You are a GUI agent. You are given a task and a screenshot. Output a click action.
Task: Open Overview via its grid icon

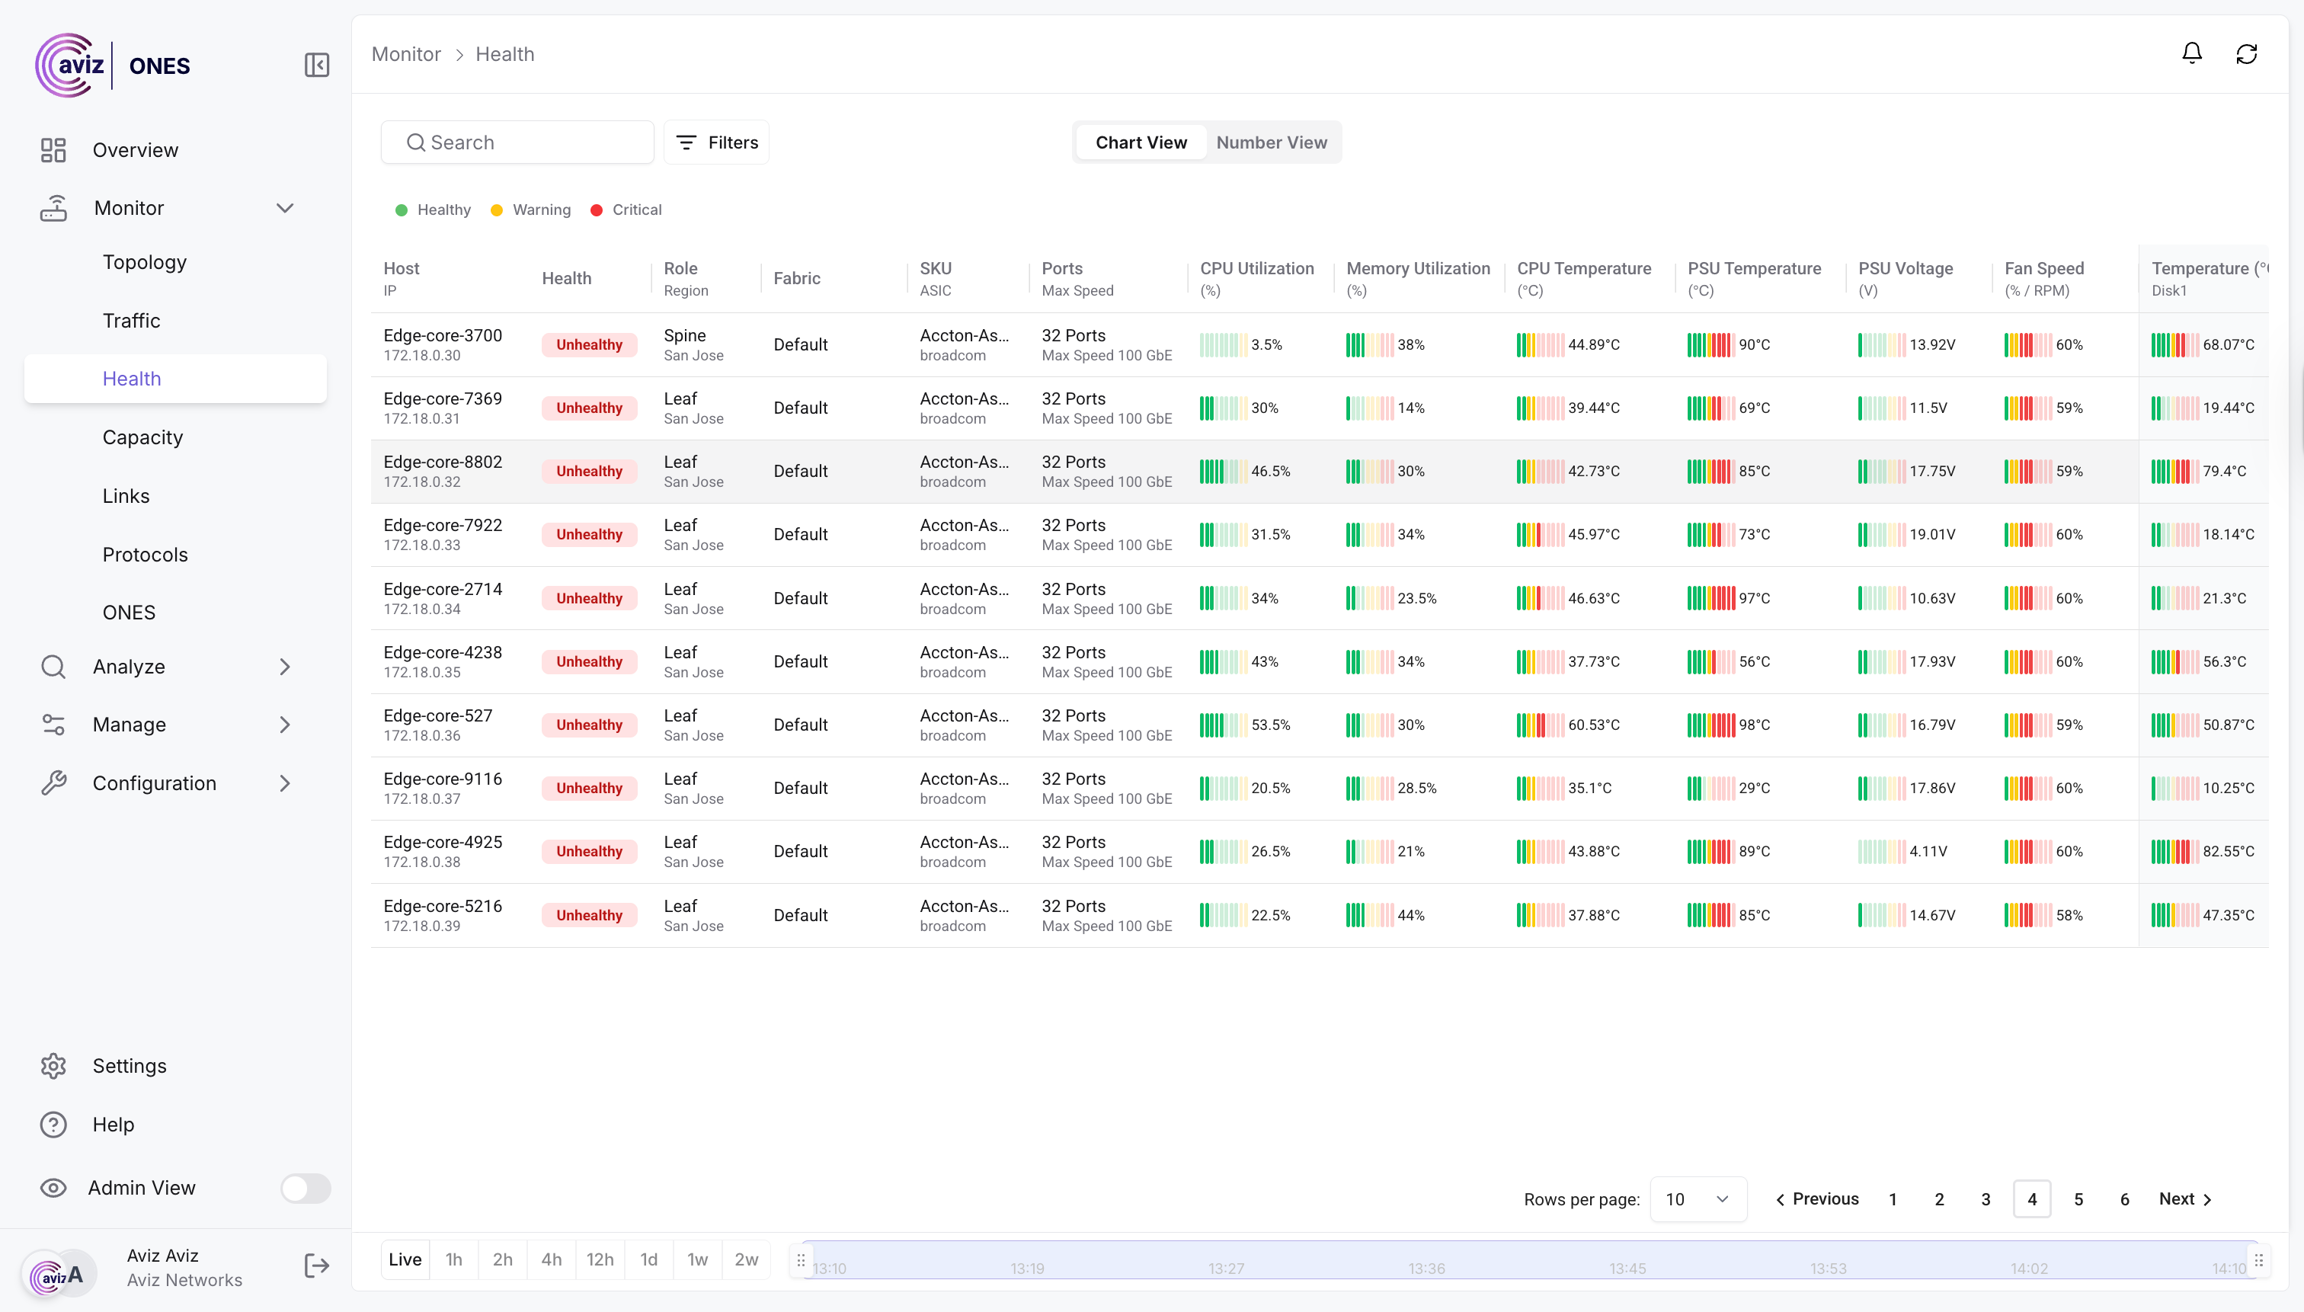53,150
